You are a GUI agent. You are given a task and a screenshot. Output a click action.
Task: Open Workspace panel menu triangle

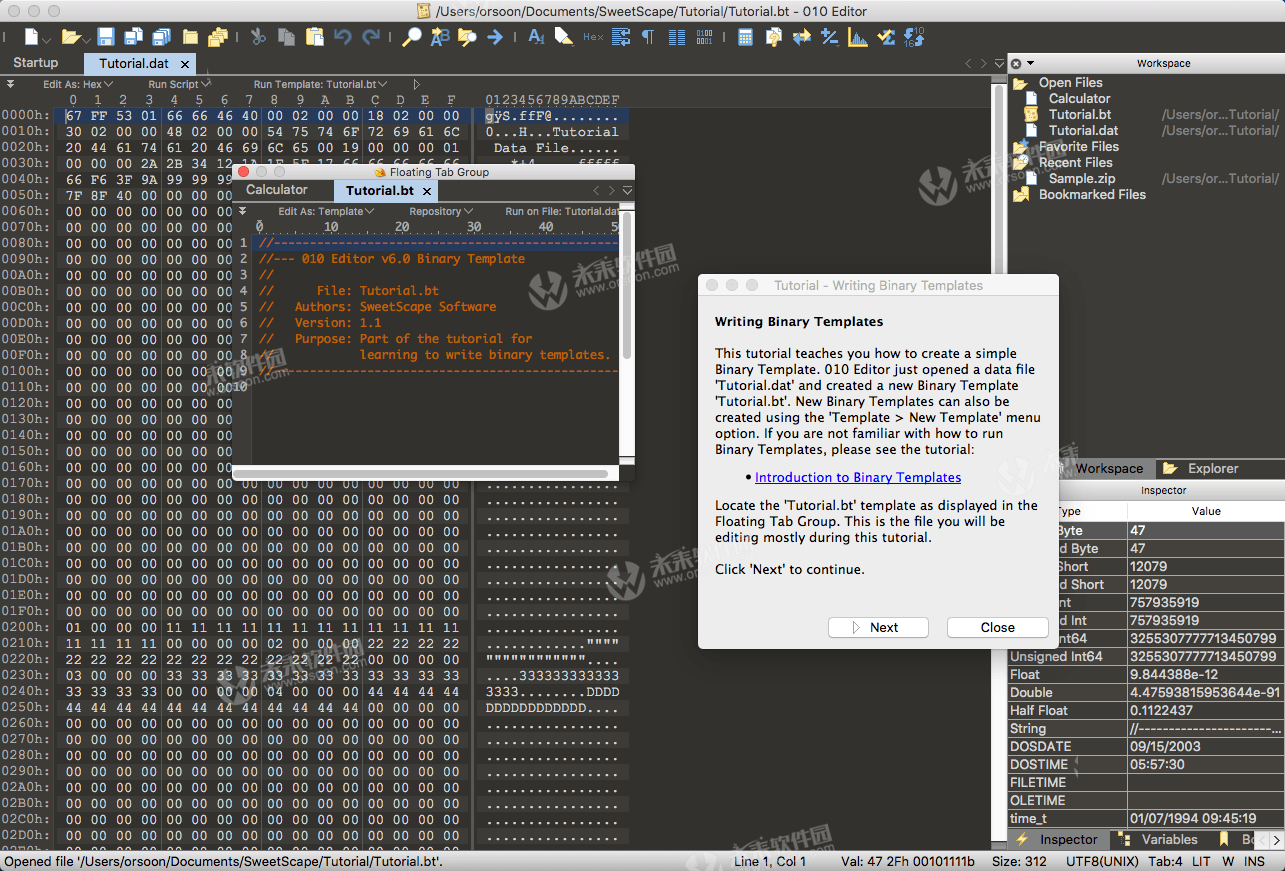coord(1030,63)
